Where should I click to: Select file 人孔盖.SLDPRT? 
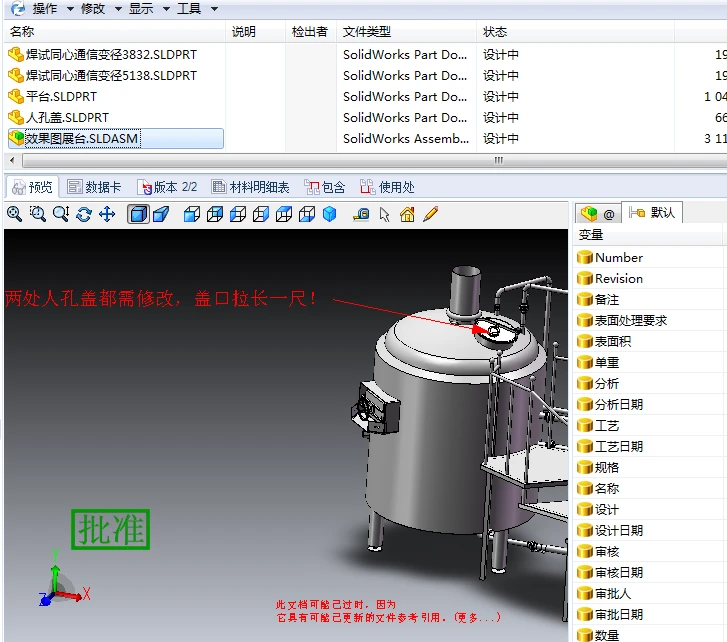[x=67, y=118]
